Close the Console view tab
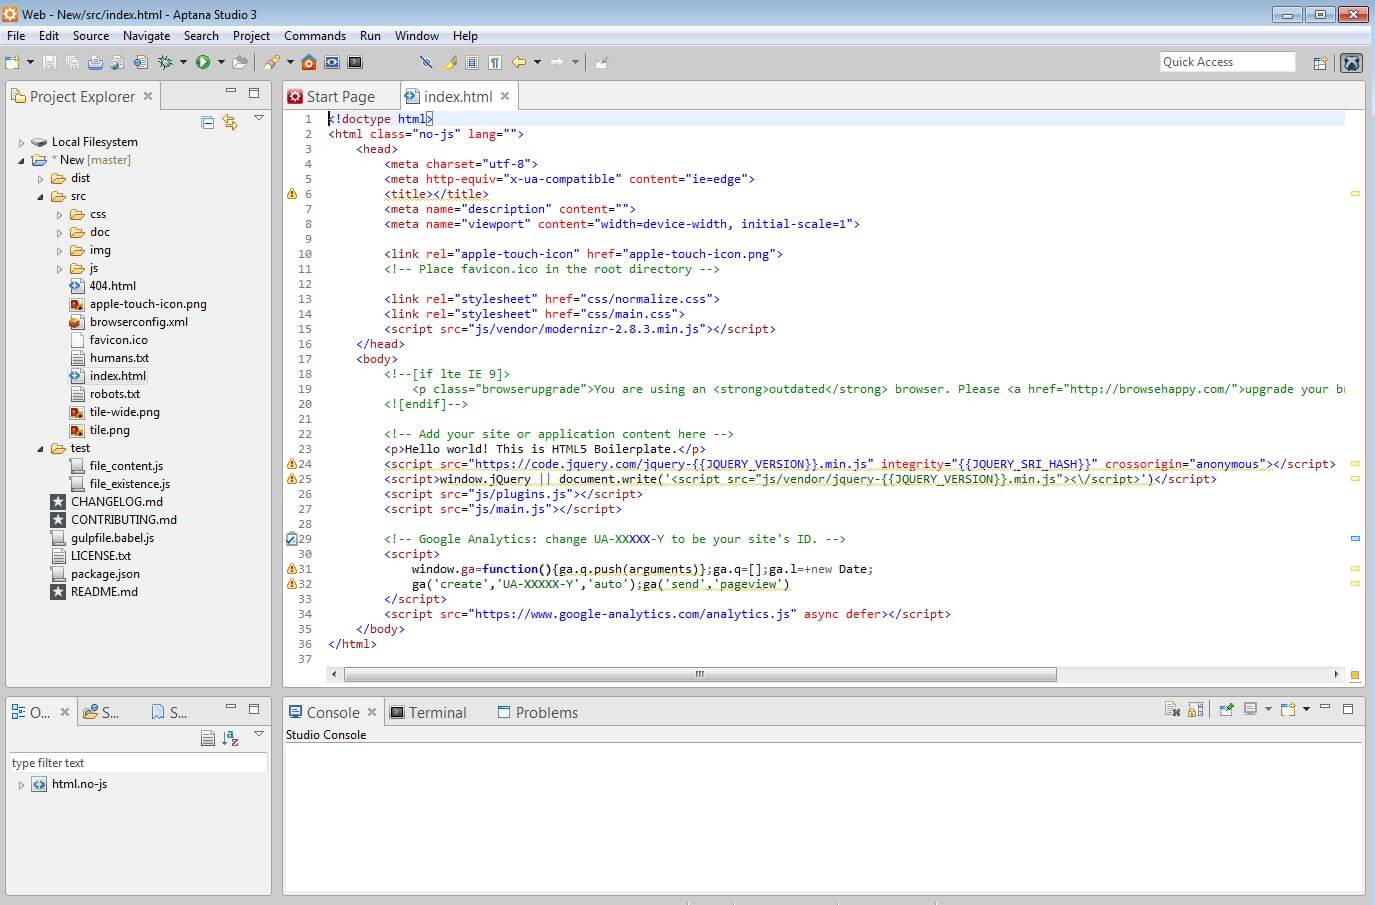1375x905 pixels. pyautogui.click(x=372, y=712)
